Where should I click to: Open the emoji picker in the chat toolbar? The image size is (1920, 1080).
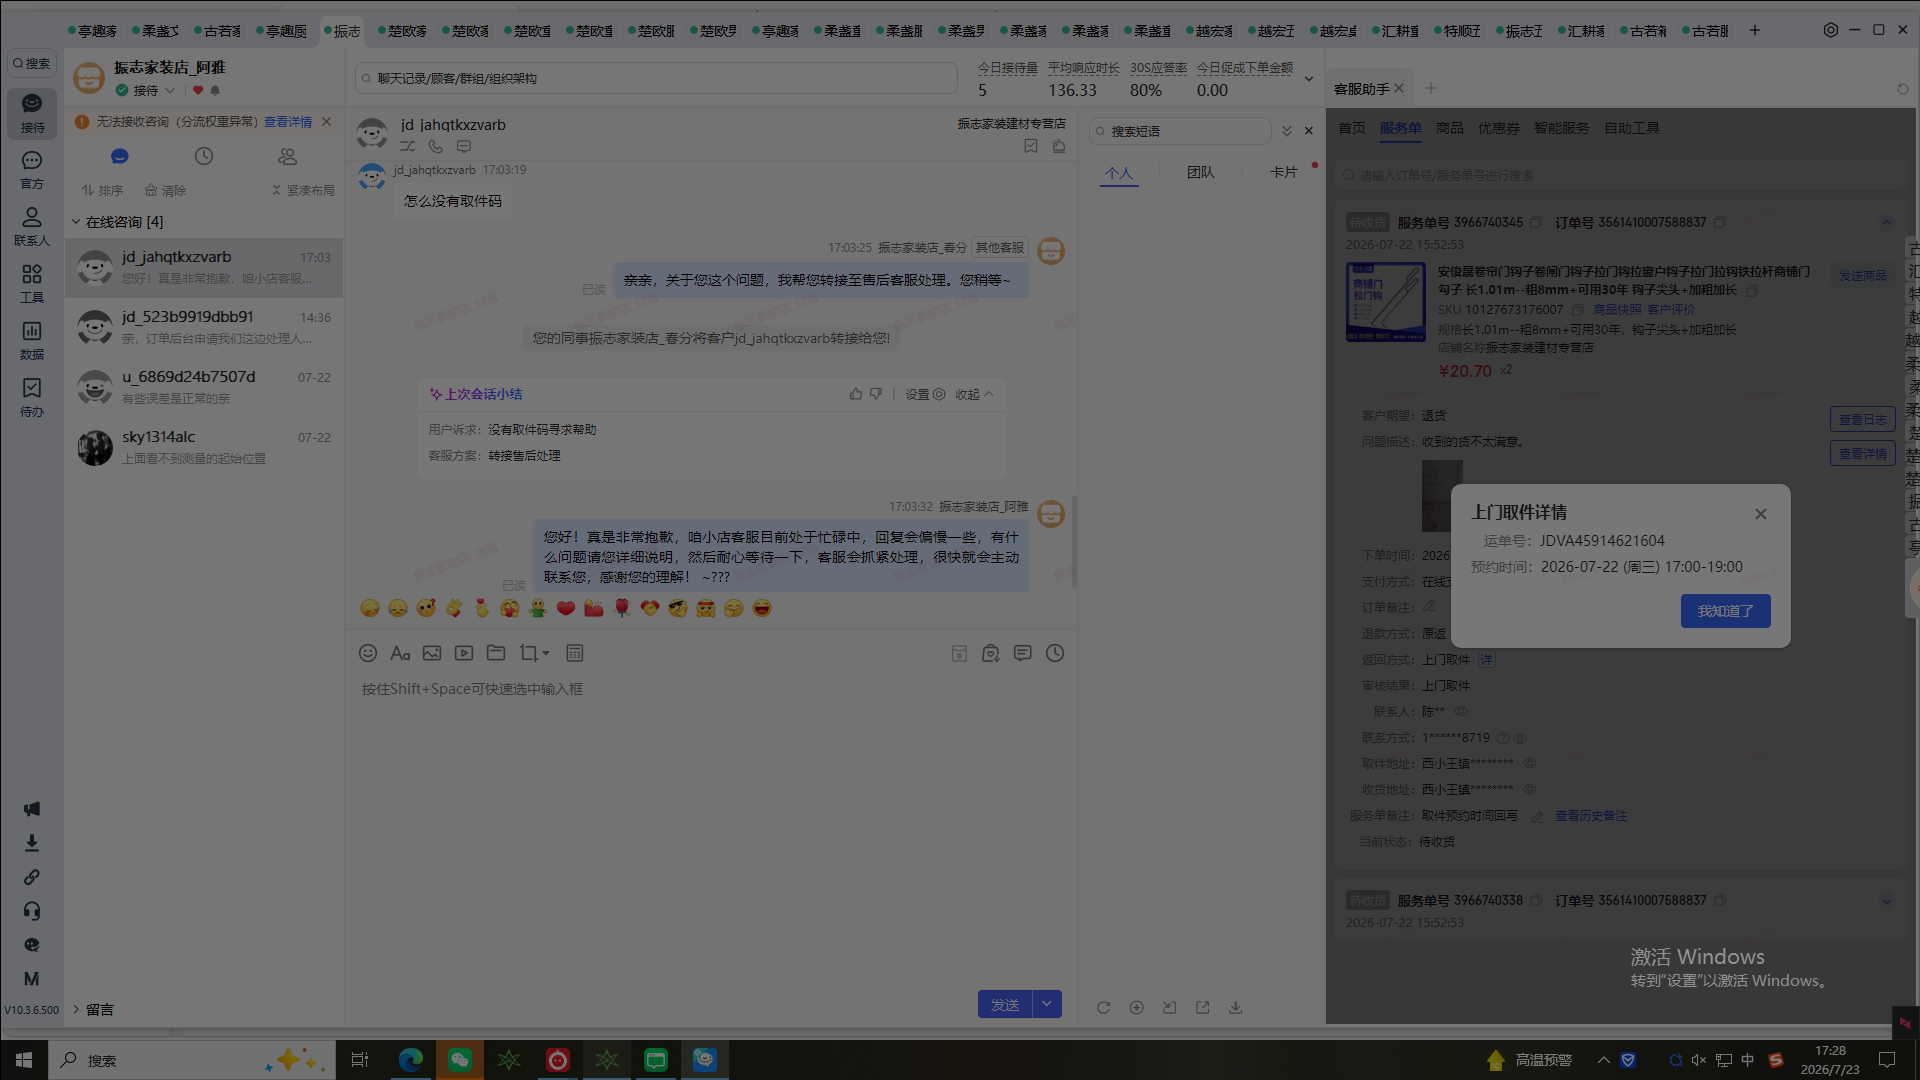coord(368,653)
